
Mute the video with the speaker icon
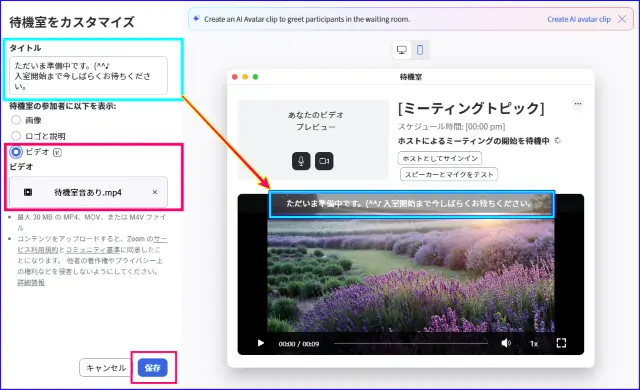pos(506,343)
